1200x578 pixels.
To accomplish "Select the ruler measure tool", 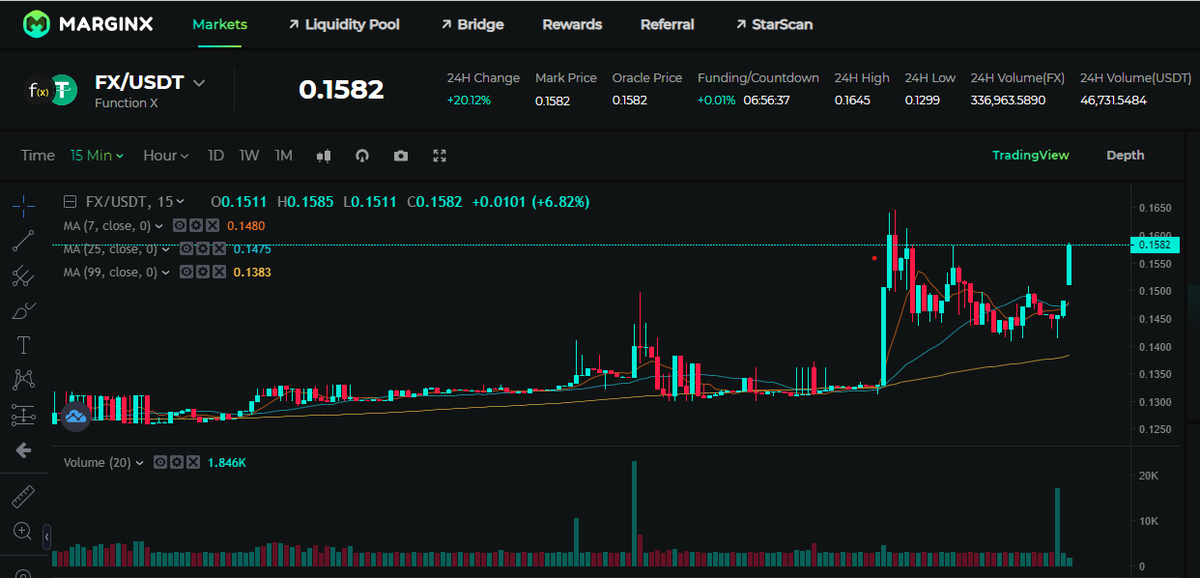I will [x=24, y=496].
